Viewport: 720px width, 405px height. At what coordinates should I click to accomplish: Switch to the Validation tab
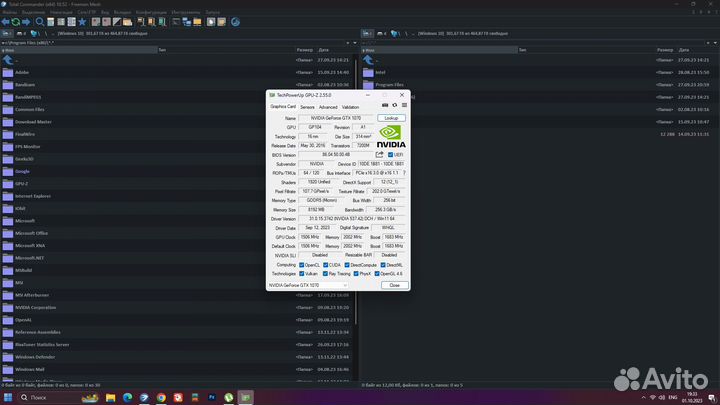click(x=350, y=106)
